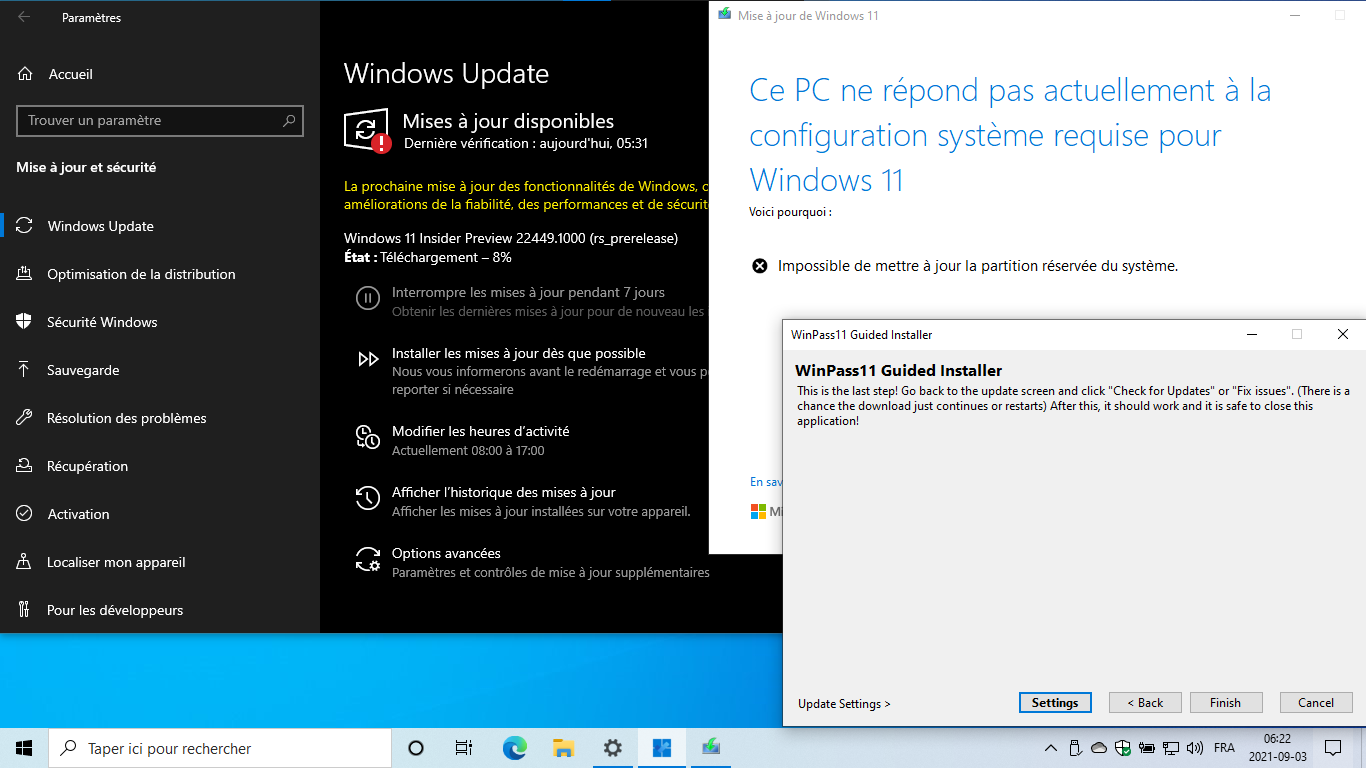Open Options avancées in Windows Update

click(x=447, y=553)
